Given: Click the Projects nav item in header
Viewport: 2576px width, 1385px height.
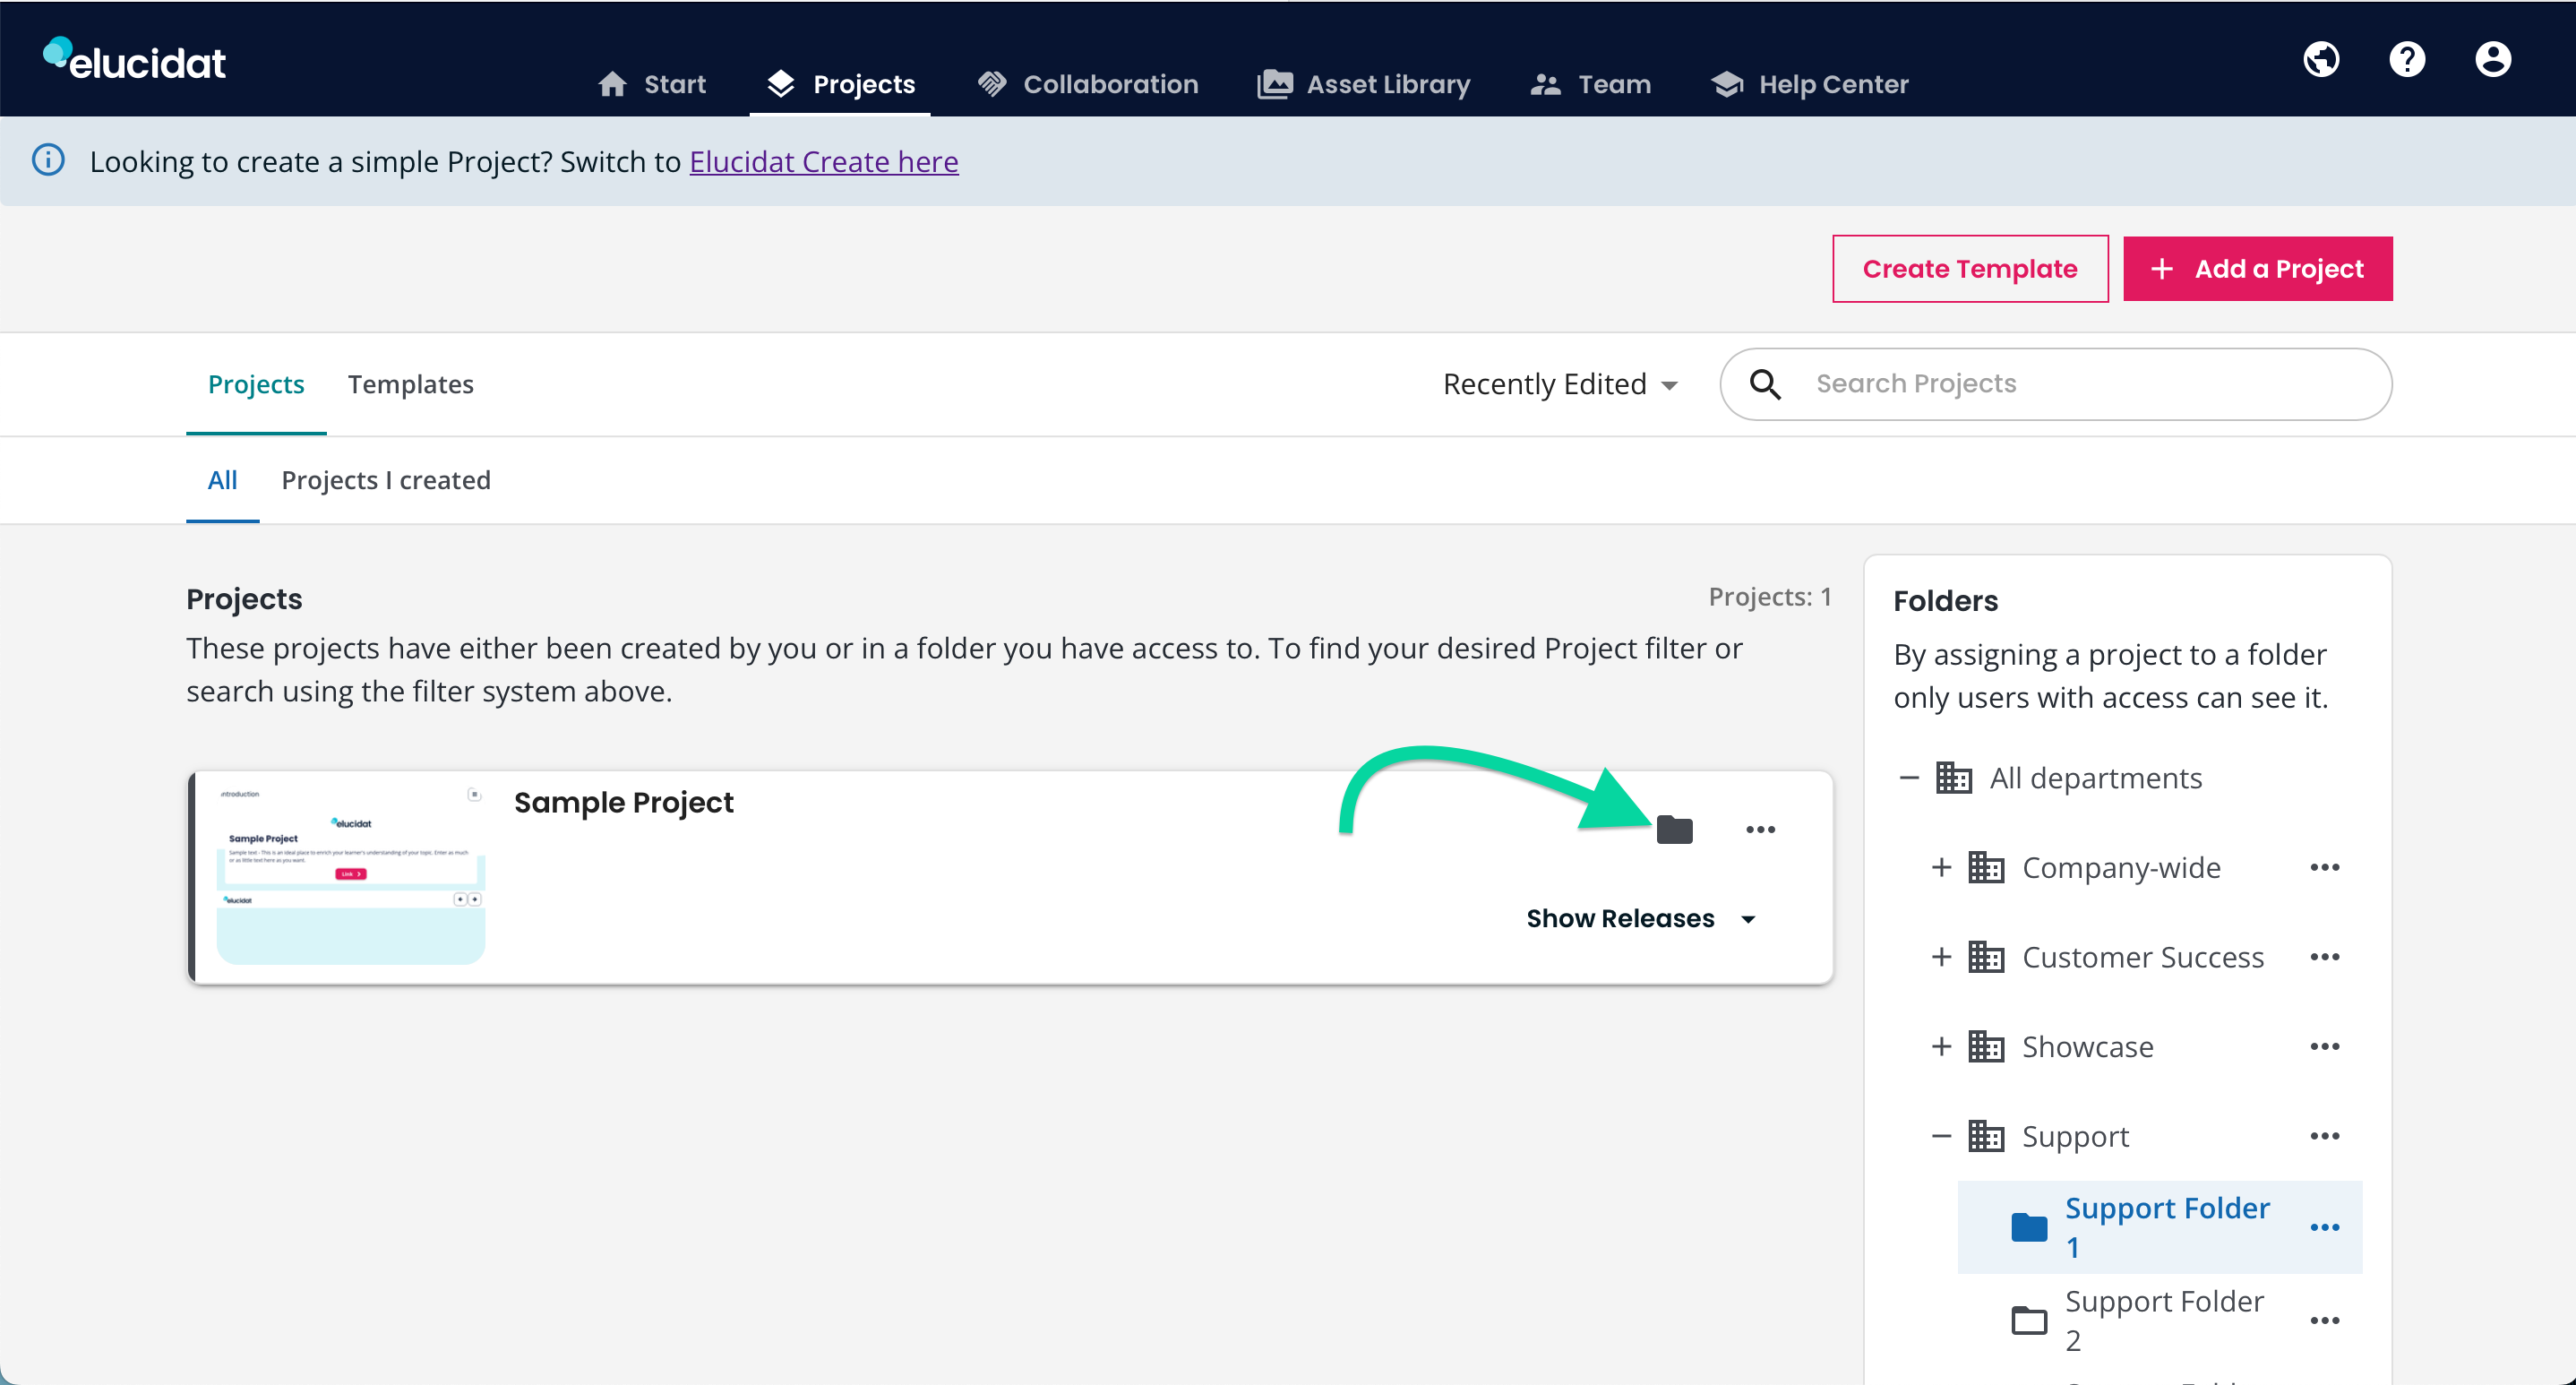Looking at the screenshot, I should point(840,84).
